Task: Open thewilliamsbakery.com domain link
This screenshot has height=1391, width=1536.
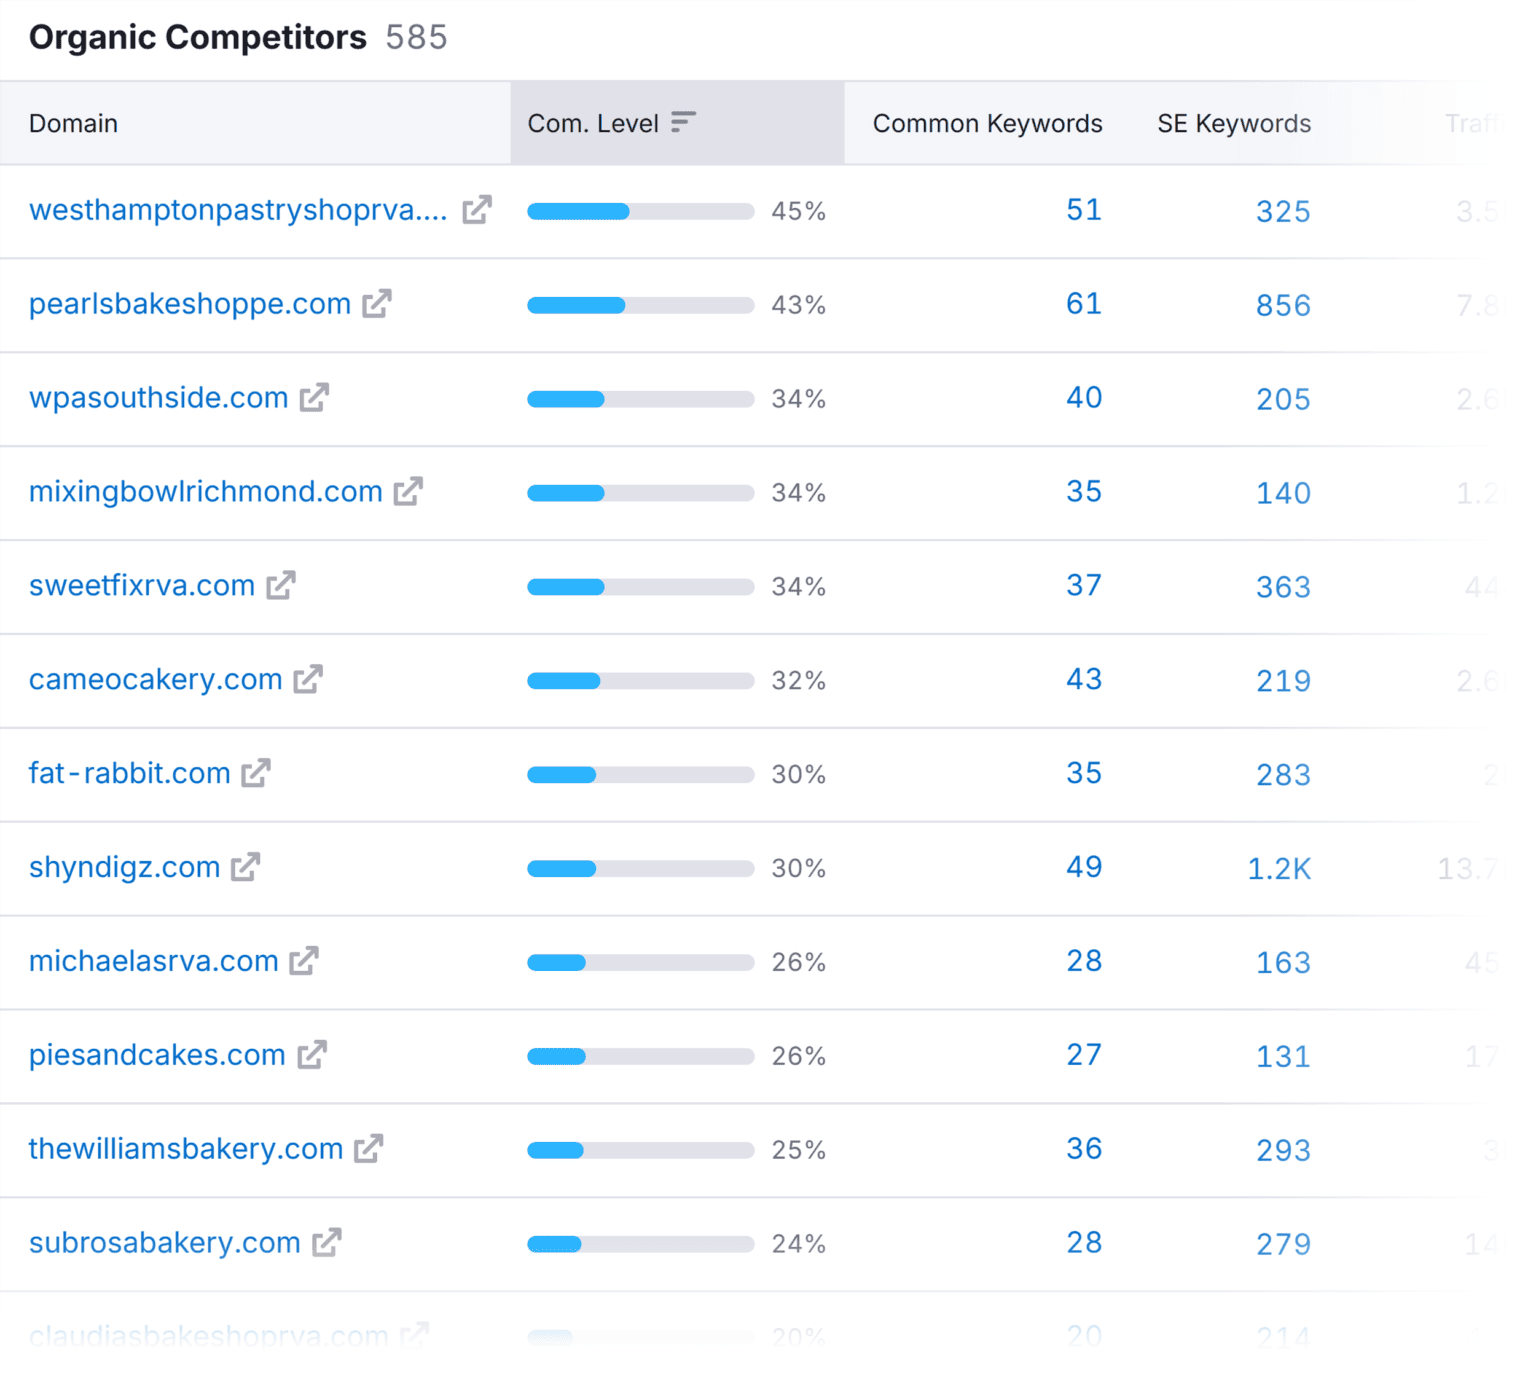Action: pyautogui.click(x=186, y=1149)
